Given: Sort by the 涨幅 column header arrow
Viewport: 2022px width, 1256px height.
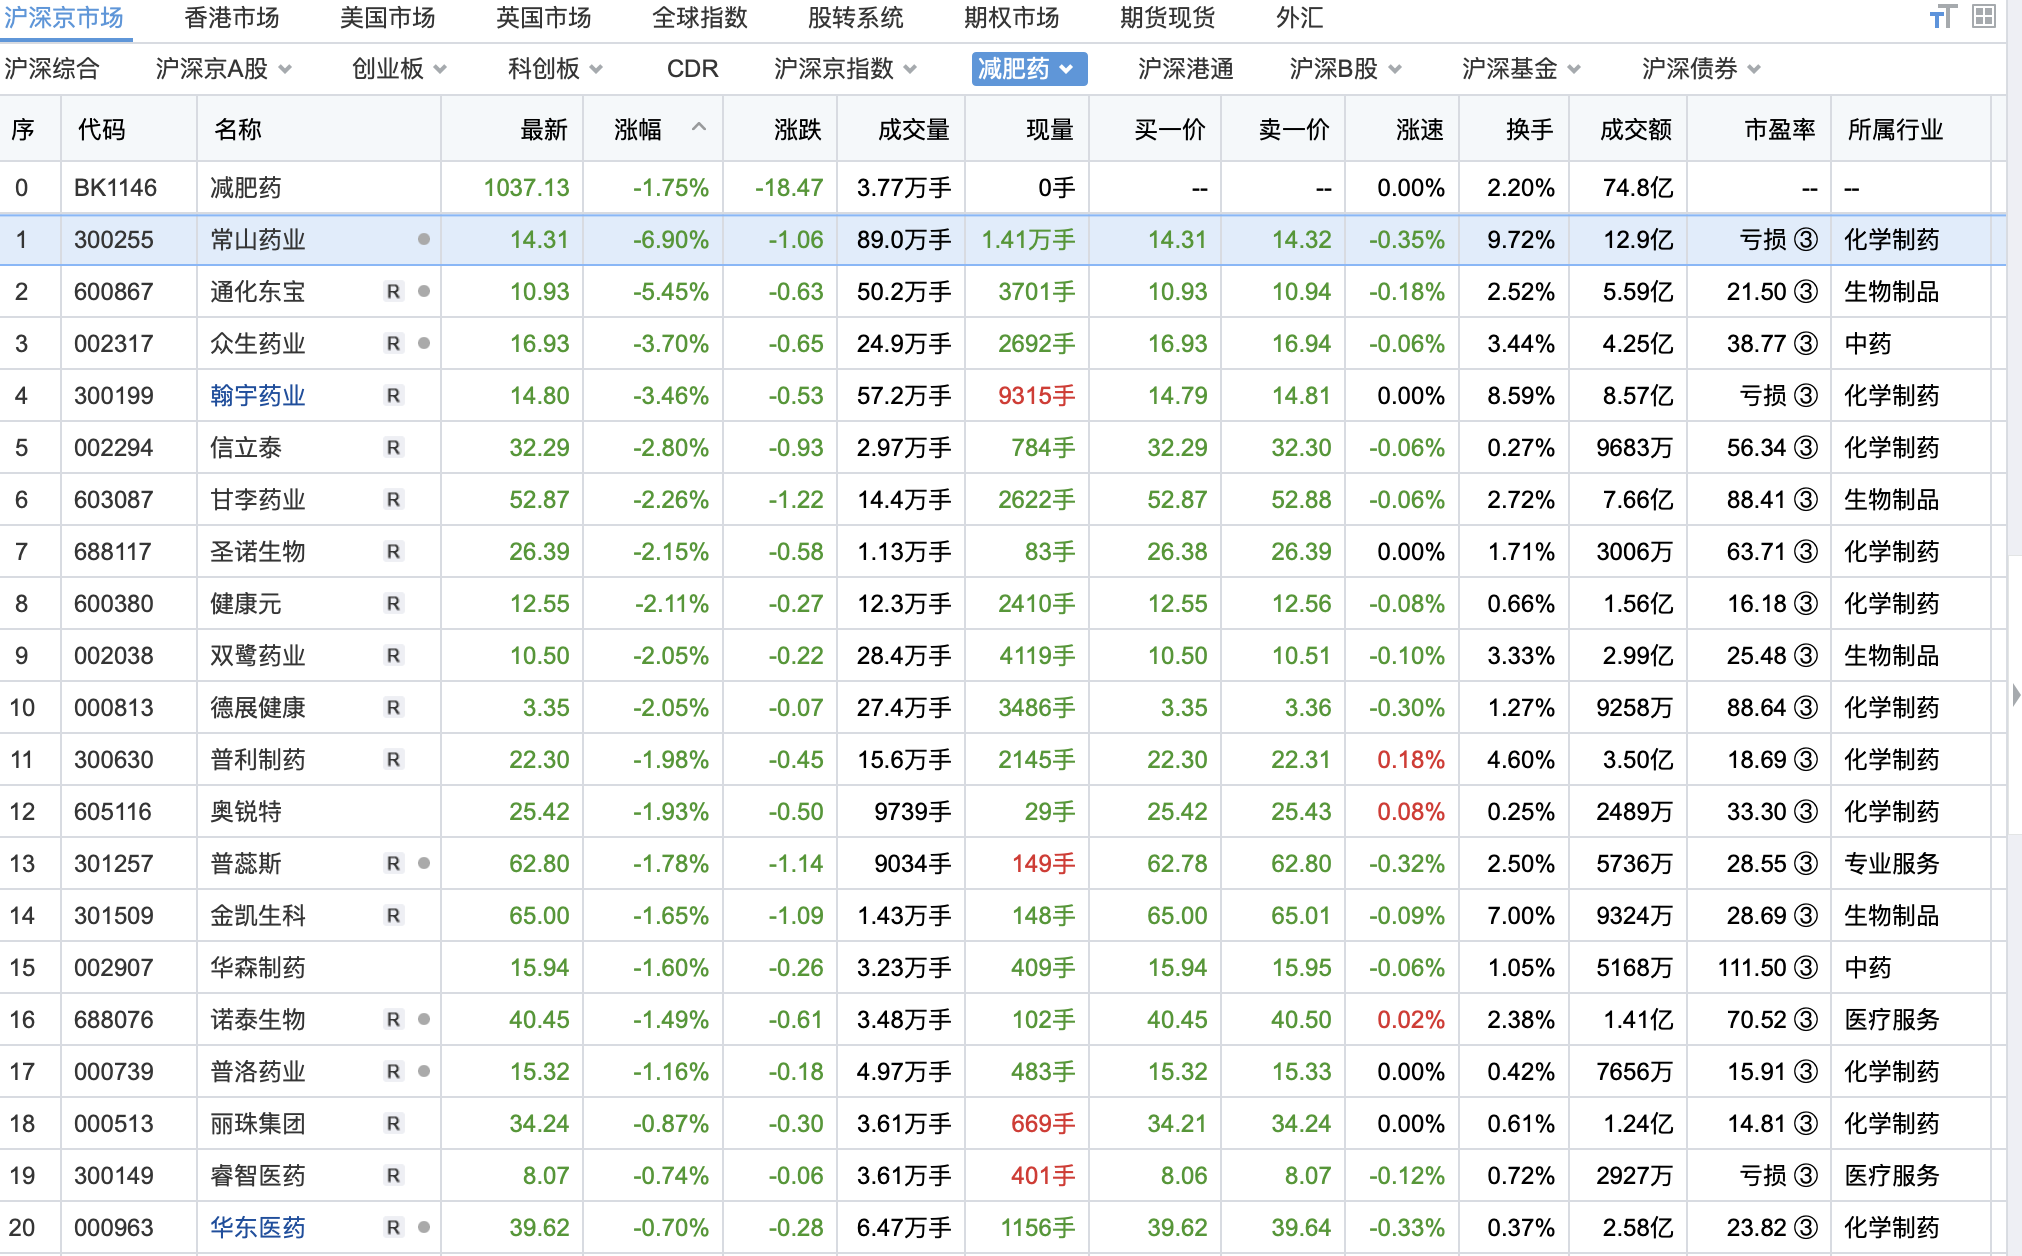Looking at the screenshot, I should [699, 127].
